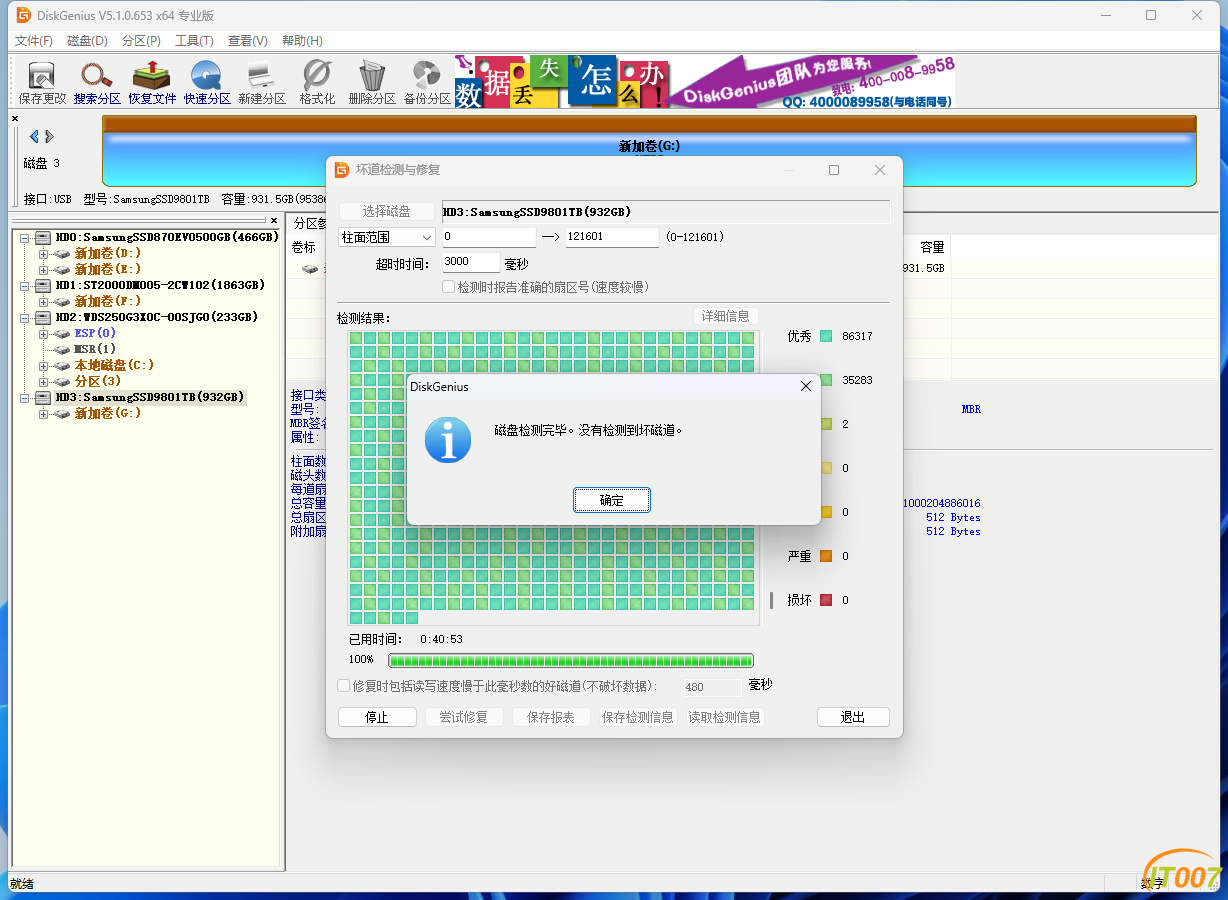The width and height of the screenshot is (1228, 900).
Task: Expand the 本地磁盘(C:) partition node
Action: [43, 365]
